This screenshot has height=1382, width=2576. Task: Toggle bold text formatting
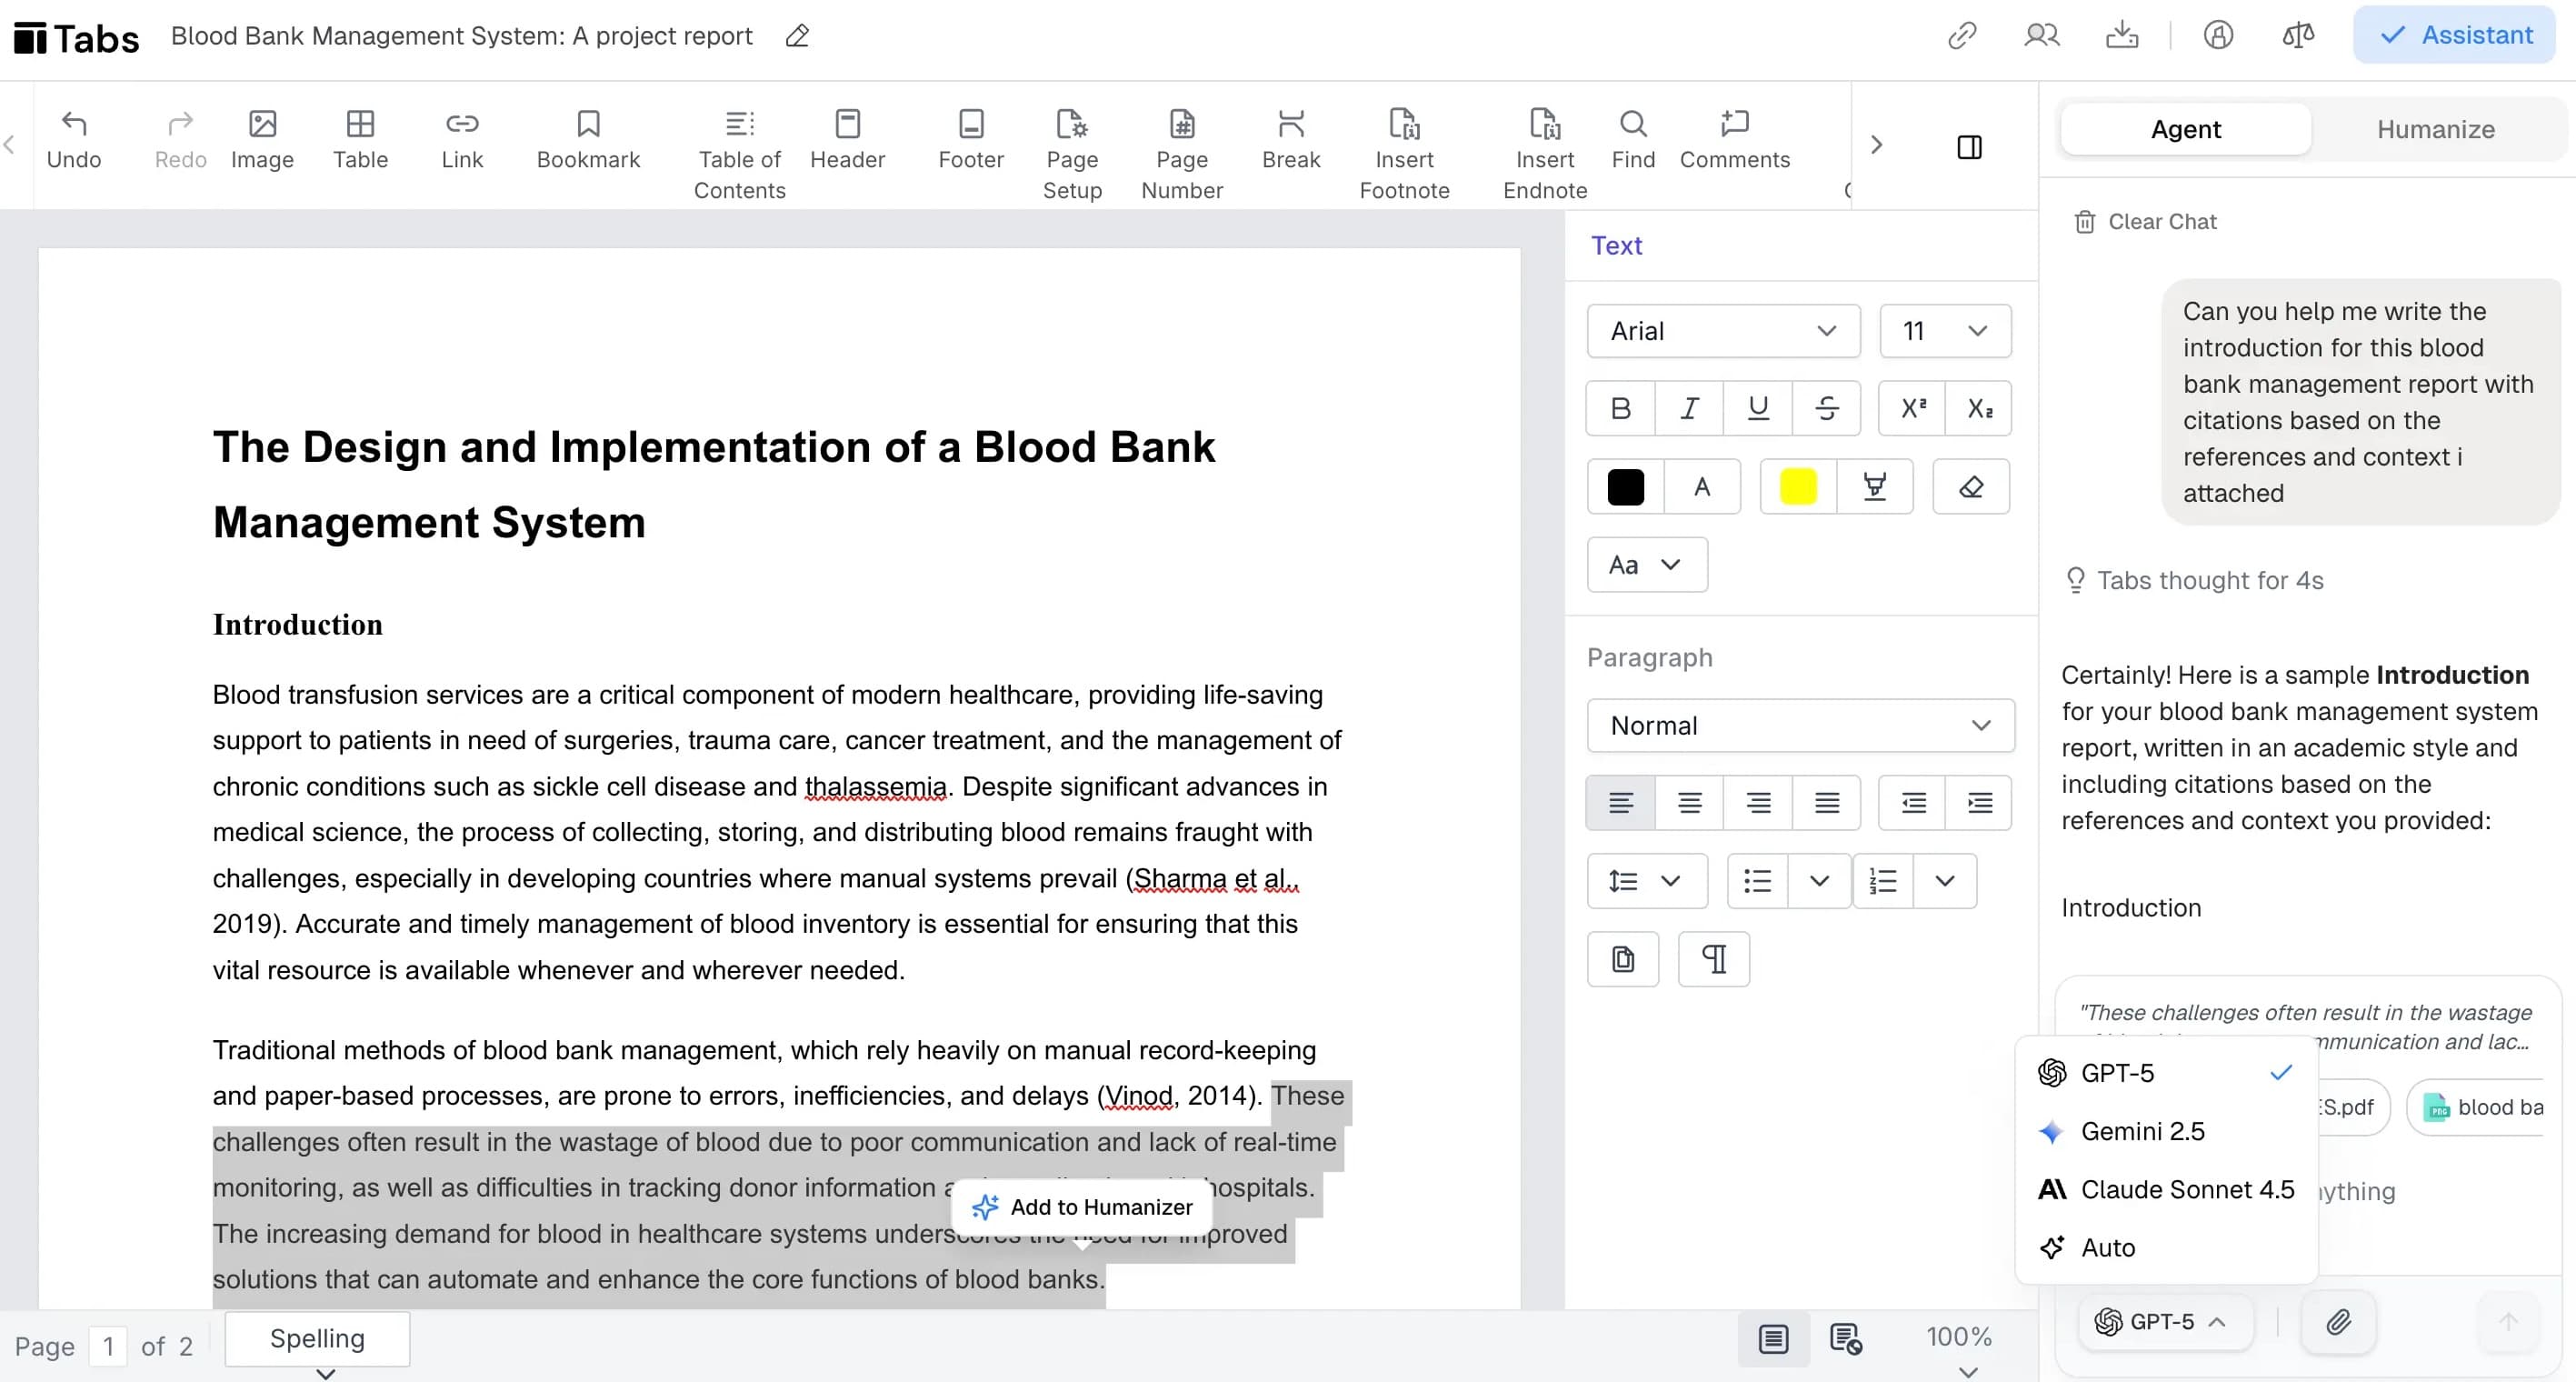point(1619,407)
